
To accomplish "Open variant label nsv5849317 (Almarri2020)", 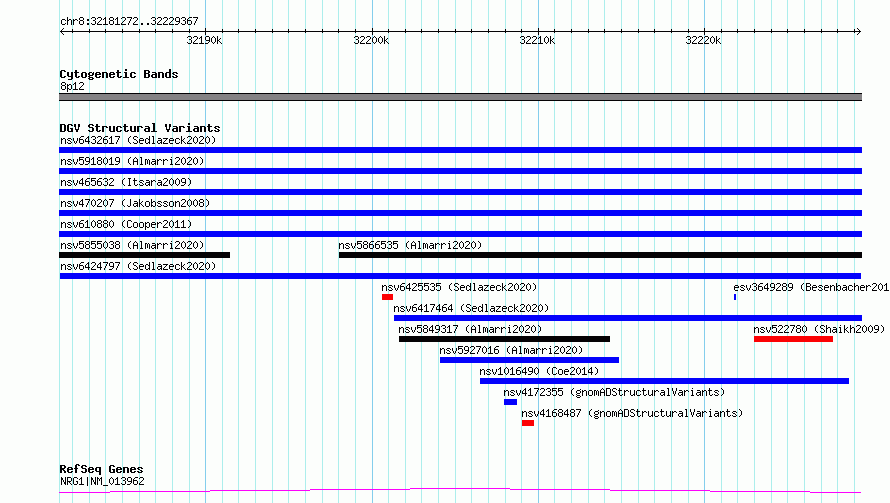I will pyautogui.click(x=470, y=329).
